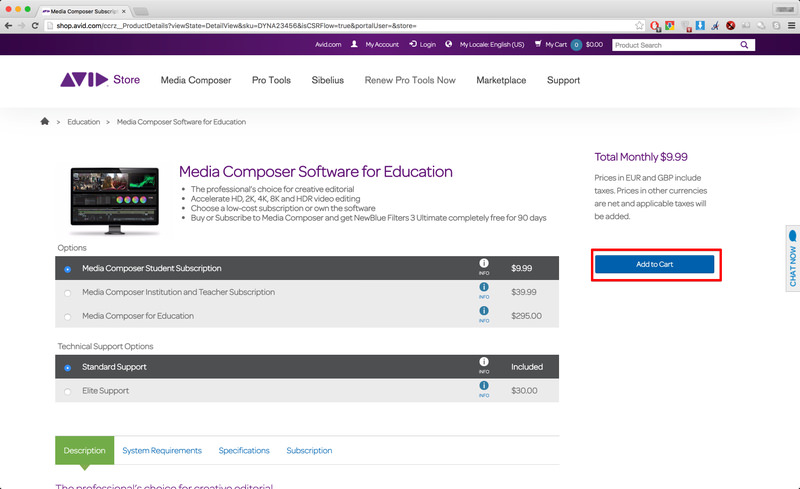
Task: Select Institution and Teacher Subscription radio button
Action: click(x=67, y=293)
